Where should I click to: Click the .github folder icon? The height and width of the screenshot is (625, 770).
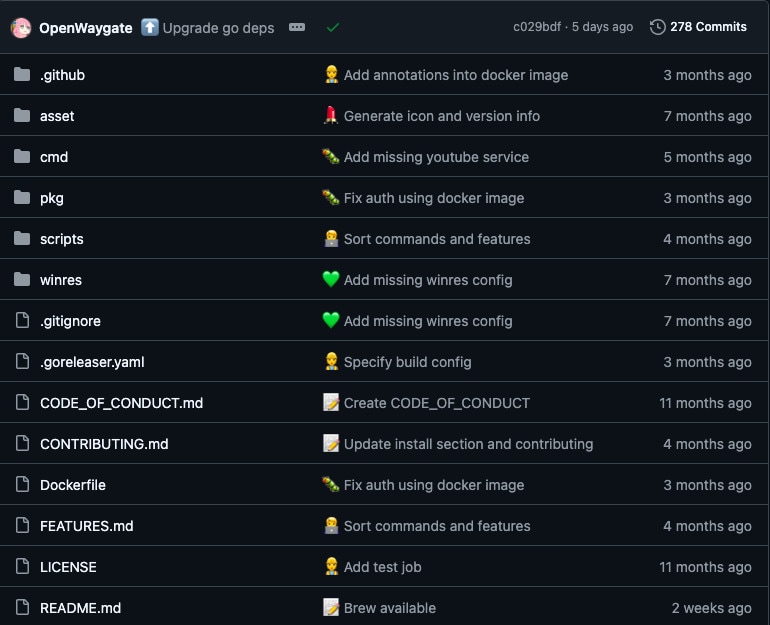22,75
